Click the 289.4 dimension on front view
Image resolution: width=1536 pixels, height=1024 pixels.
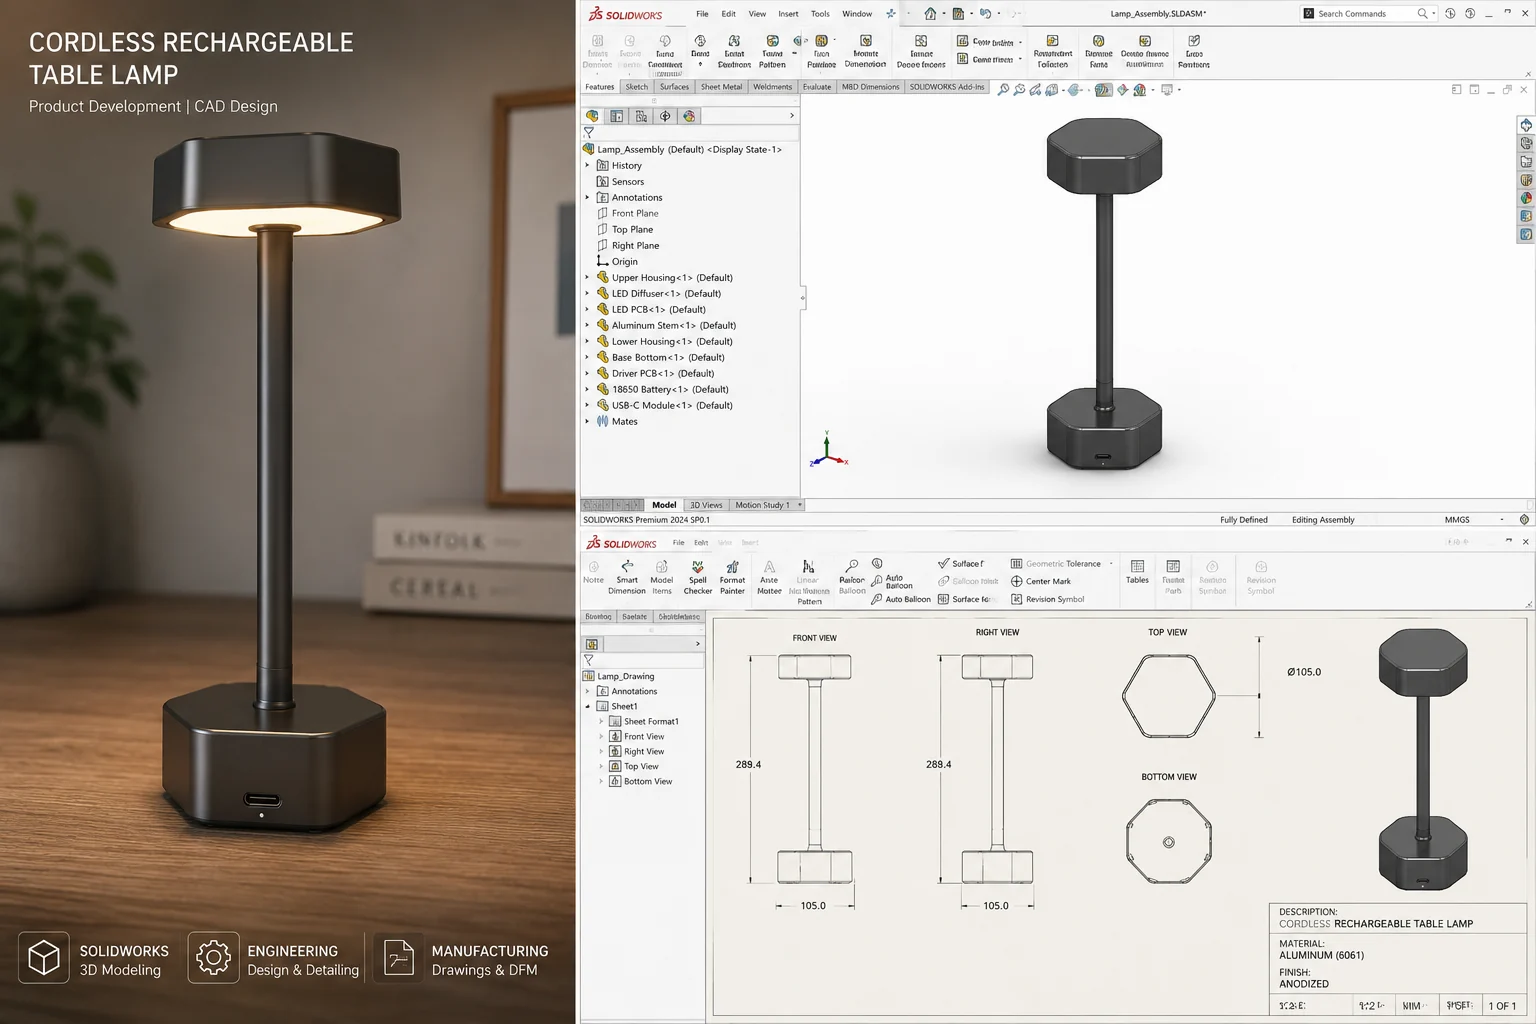click(x=748, y=764)
